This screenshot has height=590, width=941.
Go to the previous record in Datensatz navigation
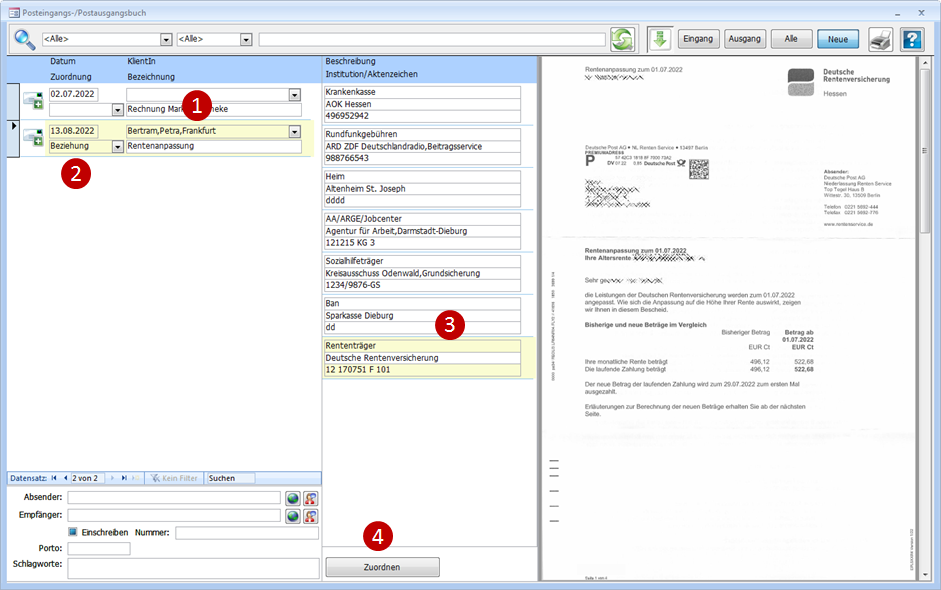[x=65, y=478]
